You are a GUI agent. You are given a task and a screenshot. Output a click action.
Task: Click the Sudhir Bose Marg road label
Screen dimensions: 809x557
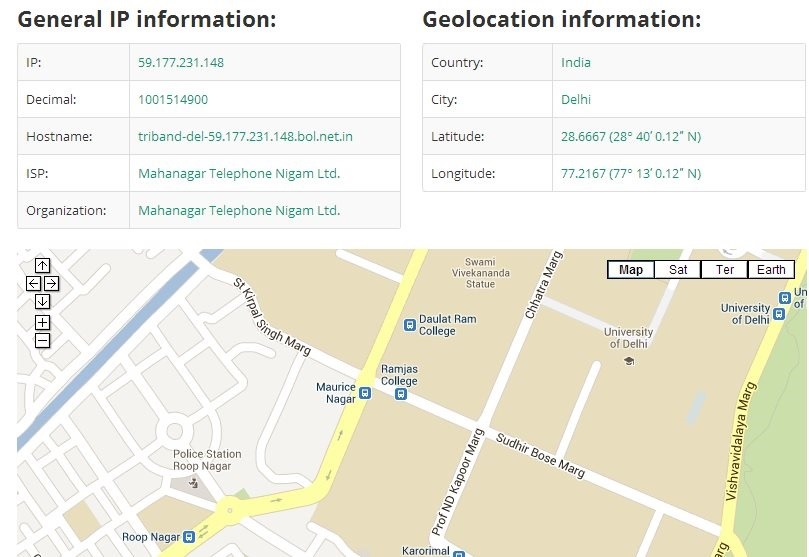coord(540,455)
